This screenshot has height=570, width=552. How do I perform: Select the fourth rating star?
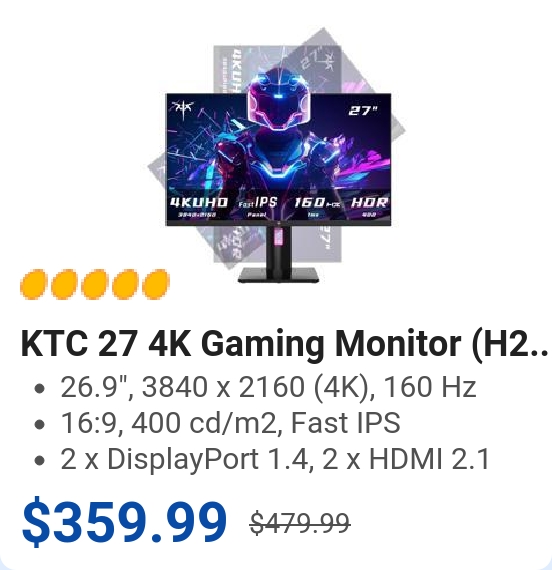pyautogui.click(x=125, y=284)
